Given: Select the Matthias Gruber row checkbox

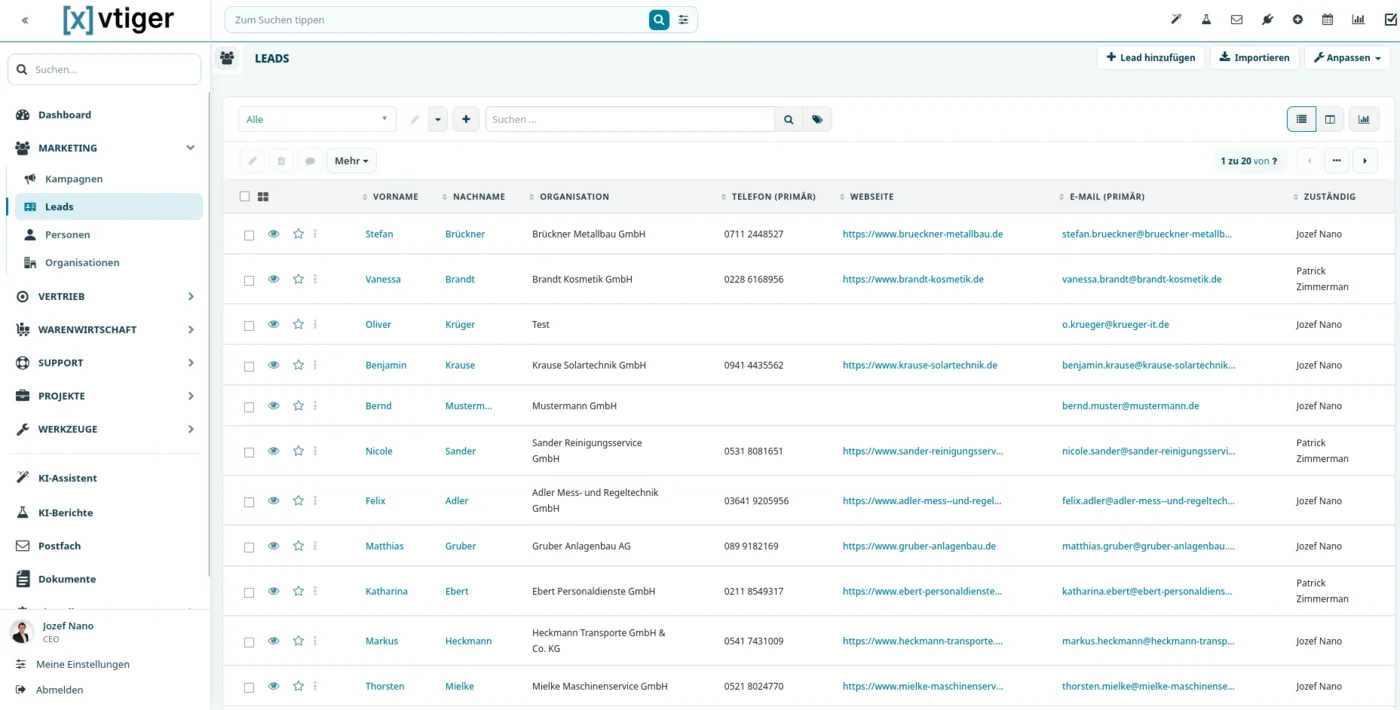Looking at the screenshot, I should [x=249, y=547].
